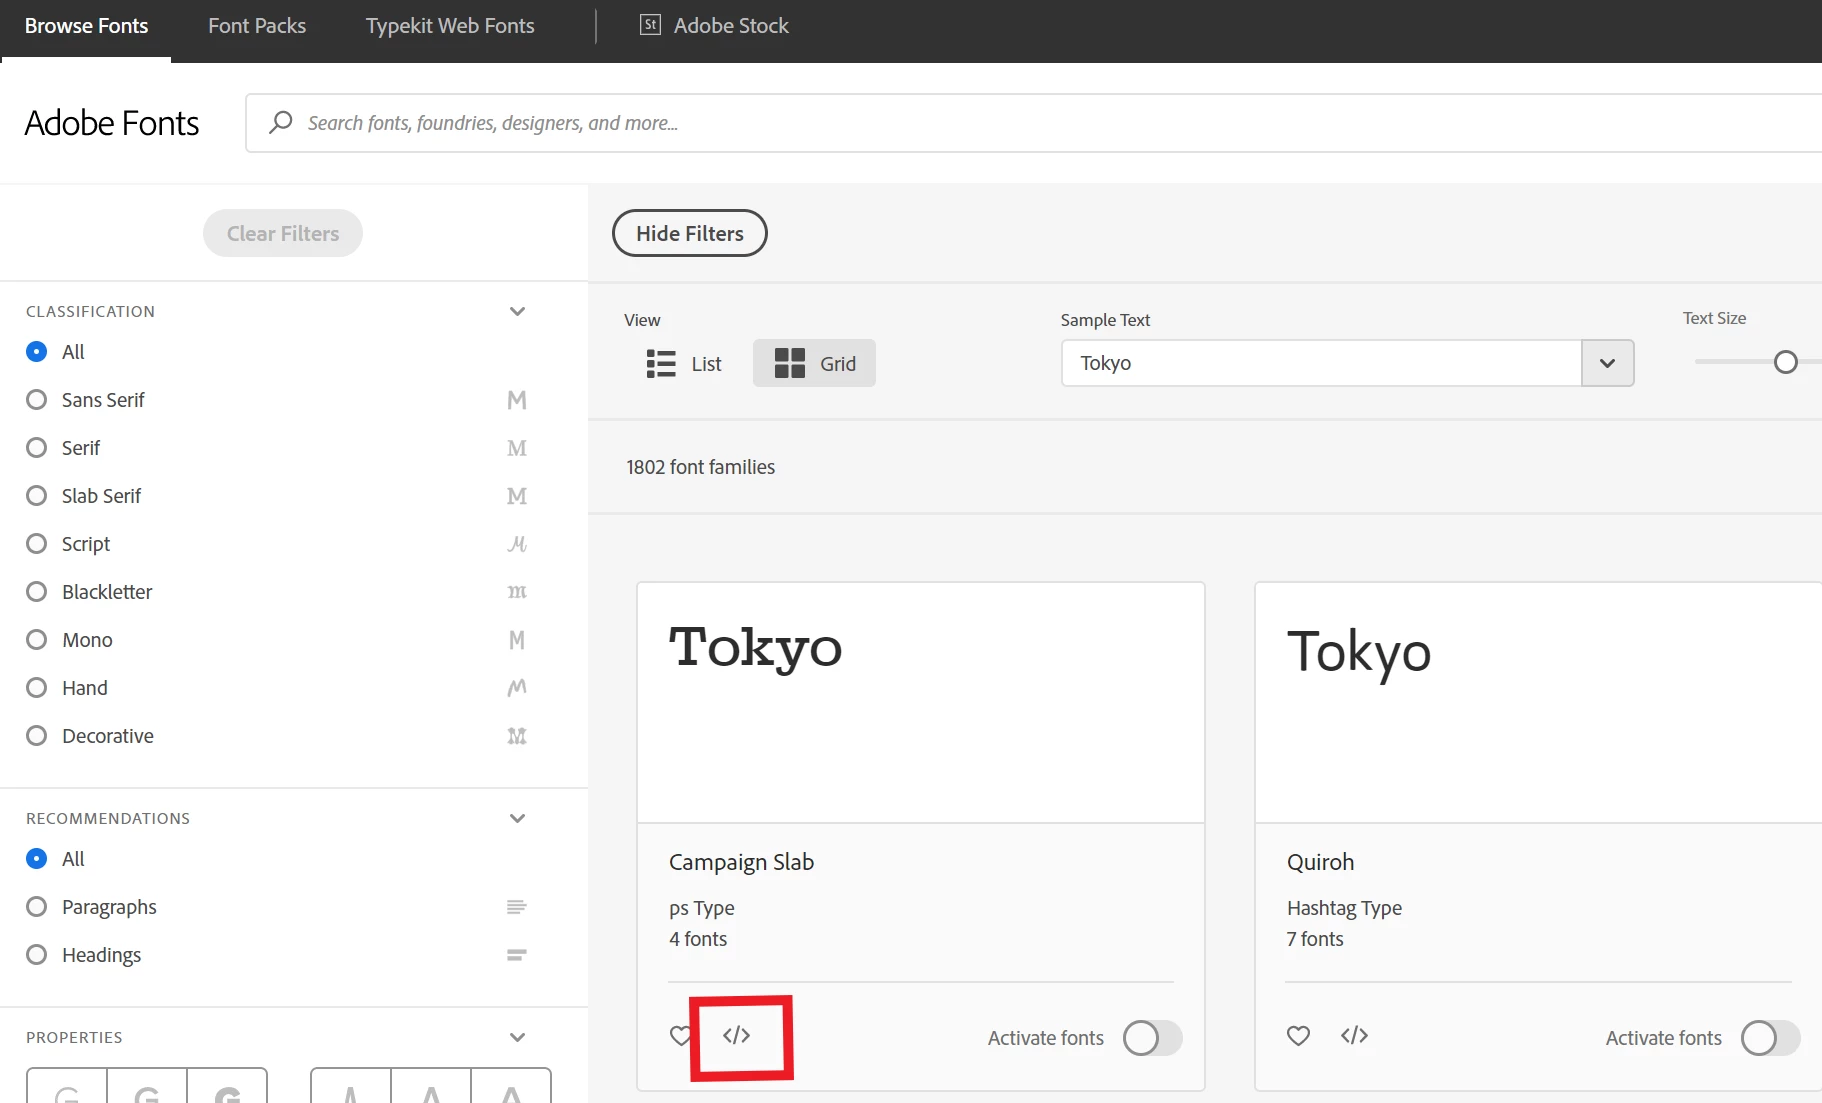
Task: Toggle Activate fonts for Campaign Slab
Action: [1152, 1038]
